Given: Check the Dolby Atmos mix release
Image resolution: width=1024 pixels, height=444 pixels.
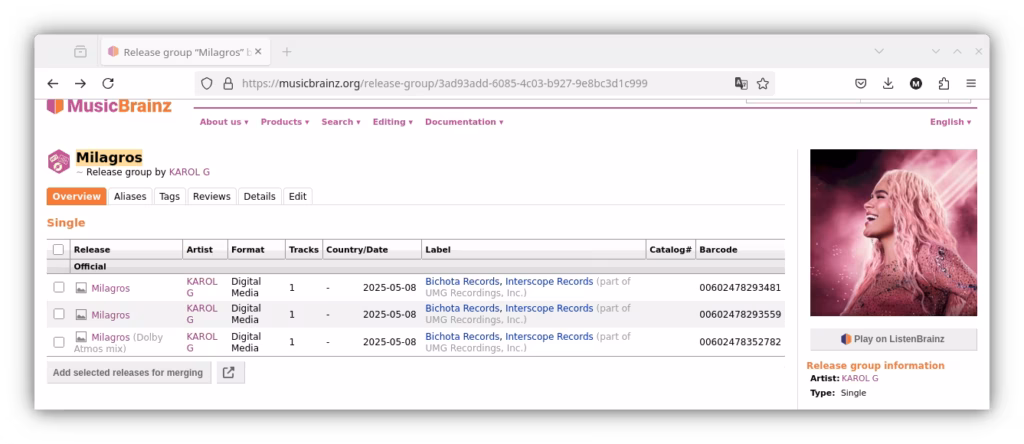Looking at the screenshot, I should coord(59,342).
